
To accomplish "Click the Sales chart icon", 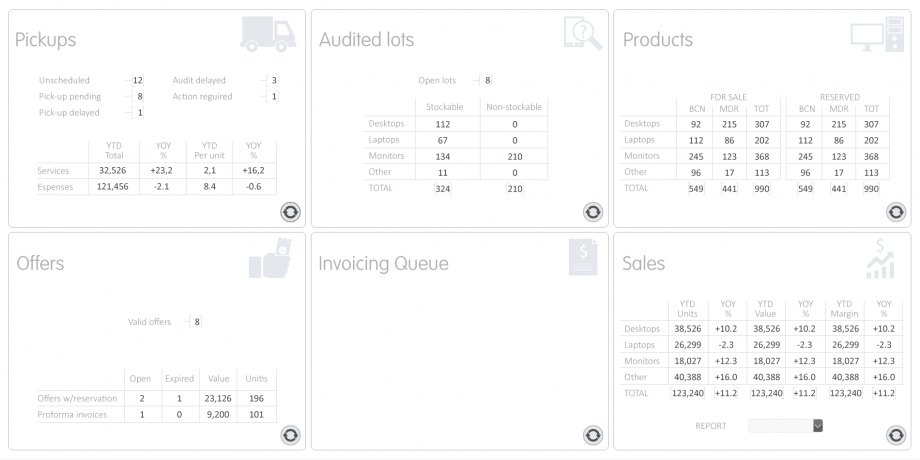I will (x=880, y=259).
